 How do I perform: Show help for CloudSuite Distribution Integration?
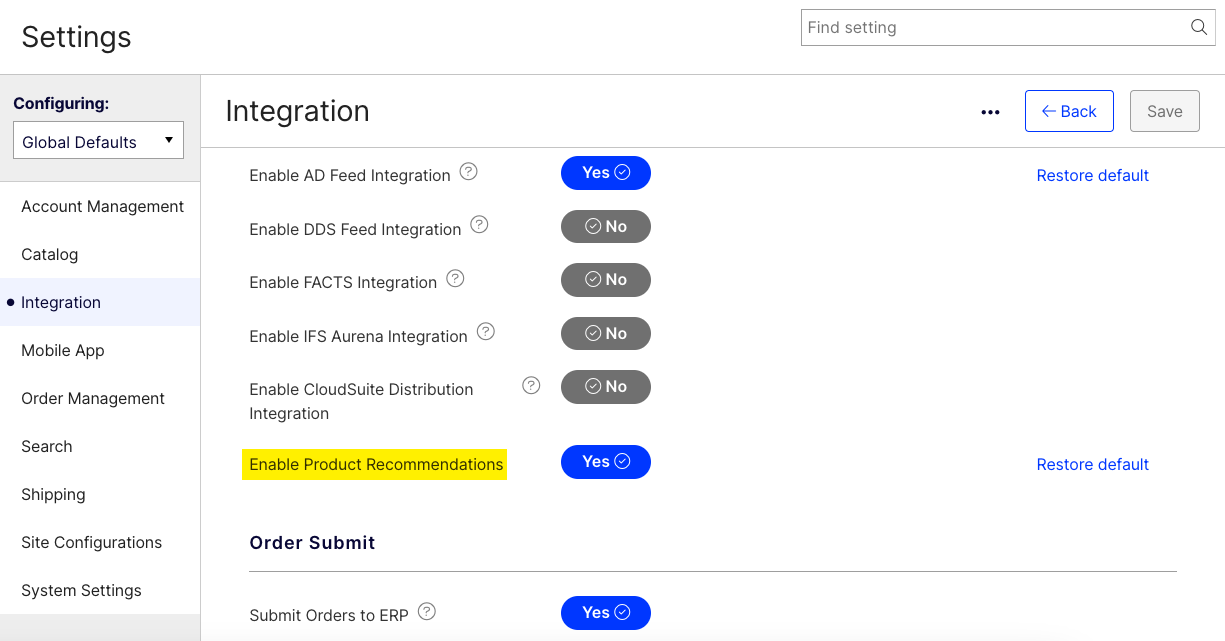pos(531,385)
